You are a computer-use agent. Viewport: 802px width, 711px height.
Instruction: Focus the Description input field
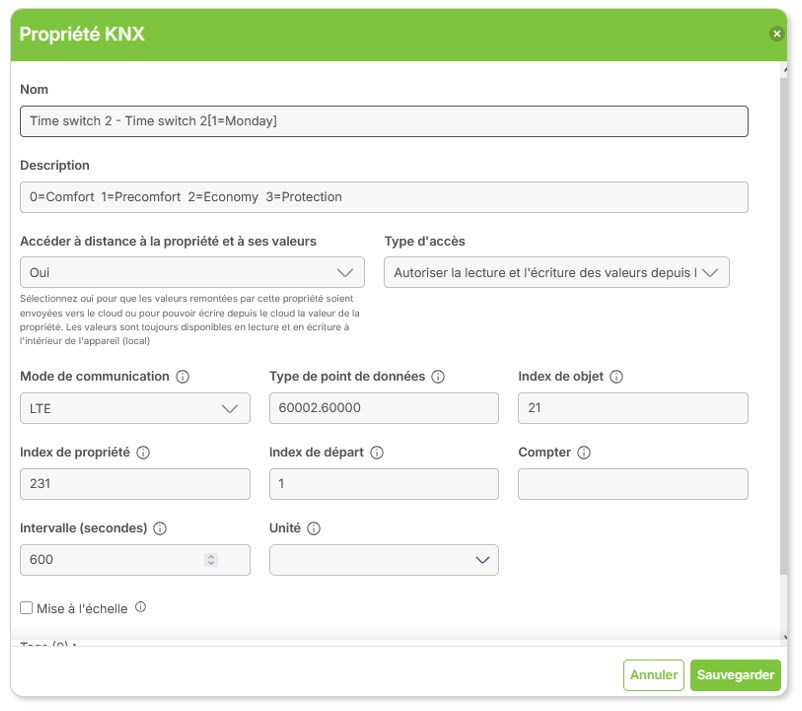pos(384,197)
